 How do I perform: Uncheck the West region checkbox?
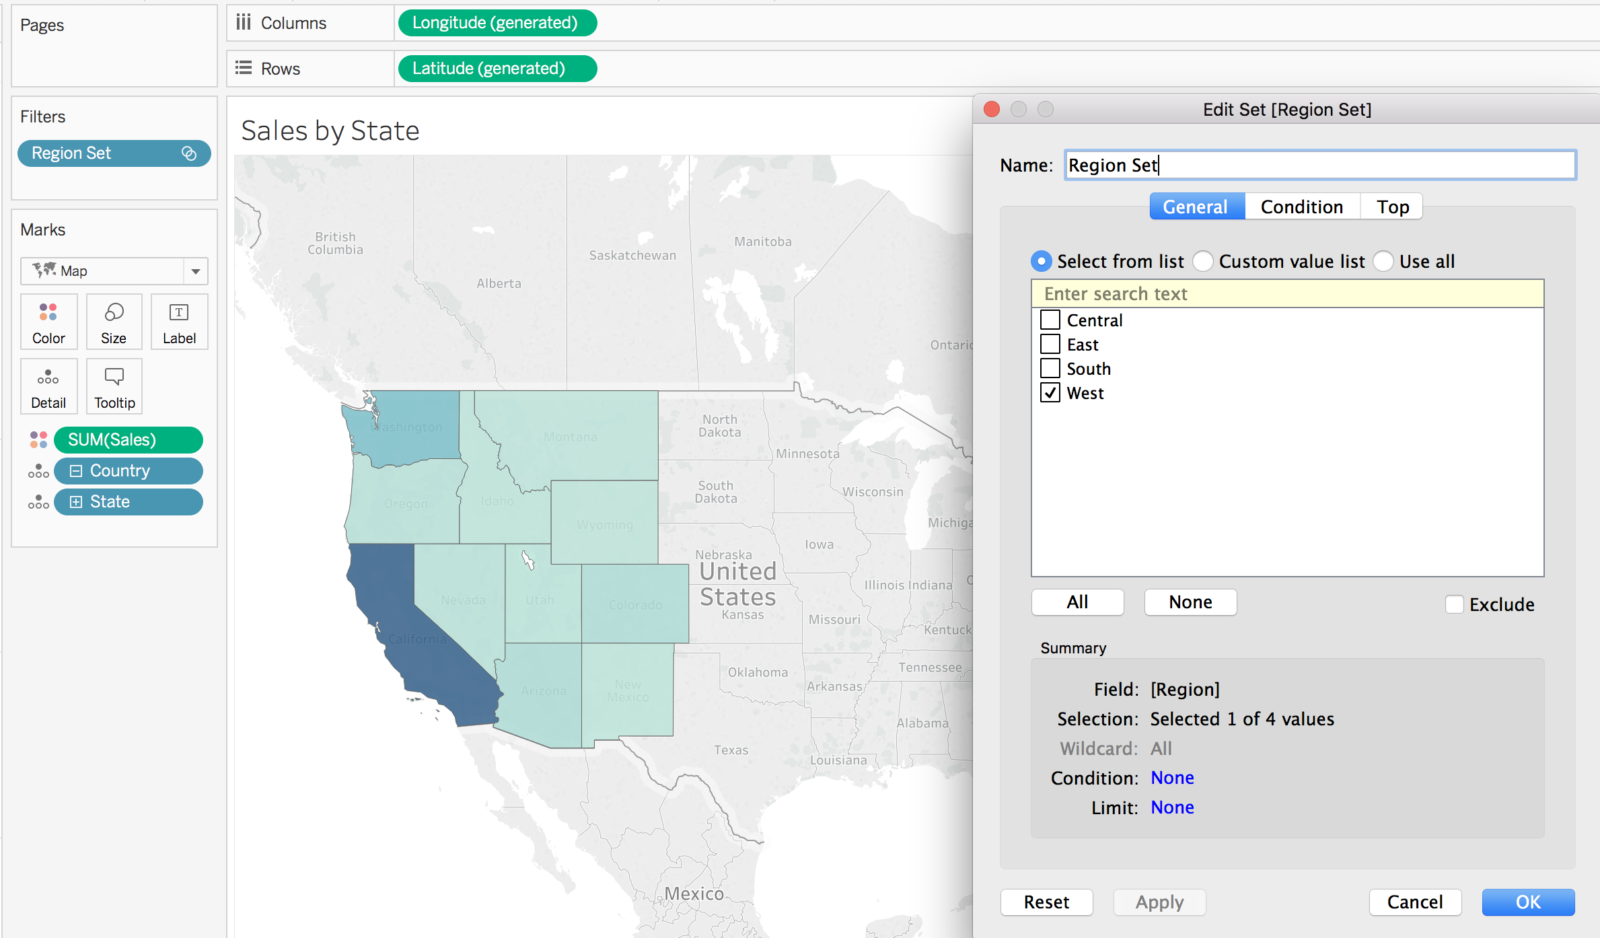[1050, 393]
